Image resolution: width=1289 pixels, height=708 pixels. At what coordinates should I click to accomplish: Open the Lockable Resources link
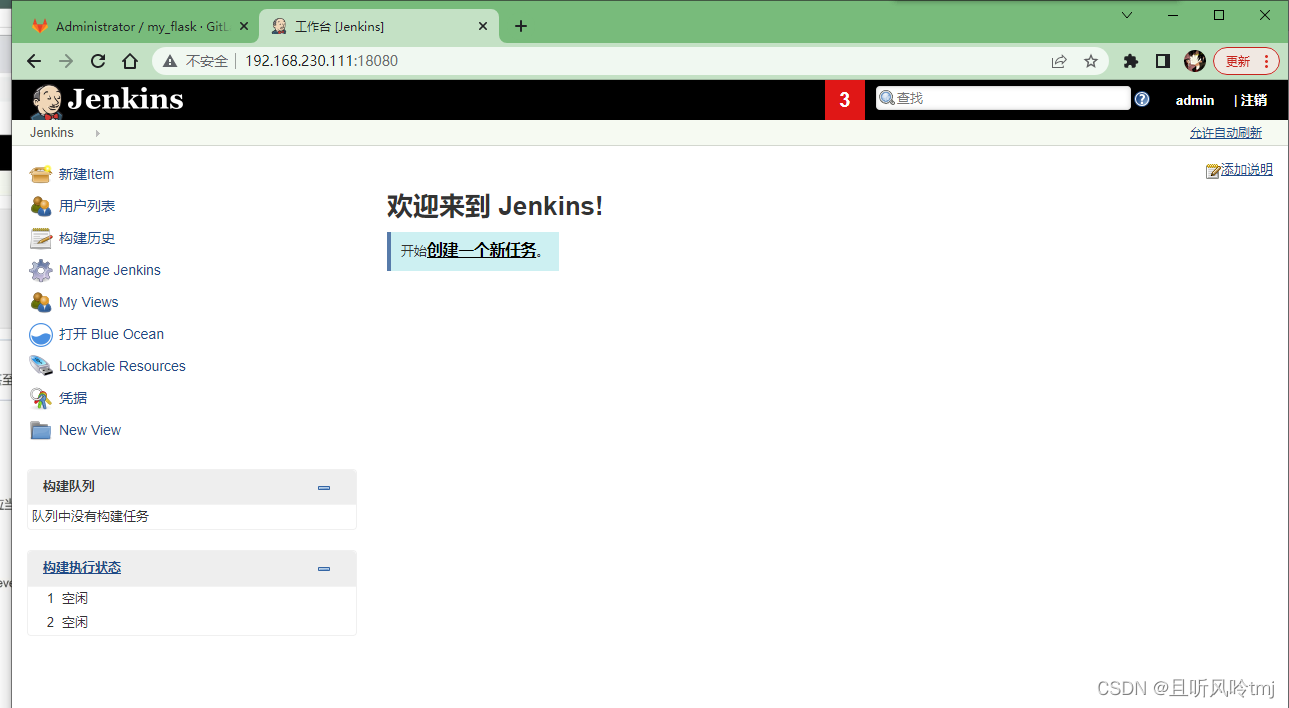122,366
